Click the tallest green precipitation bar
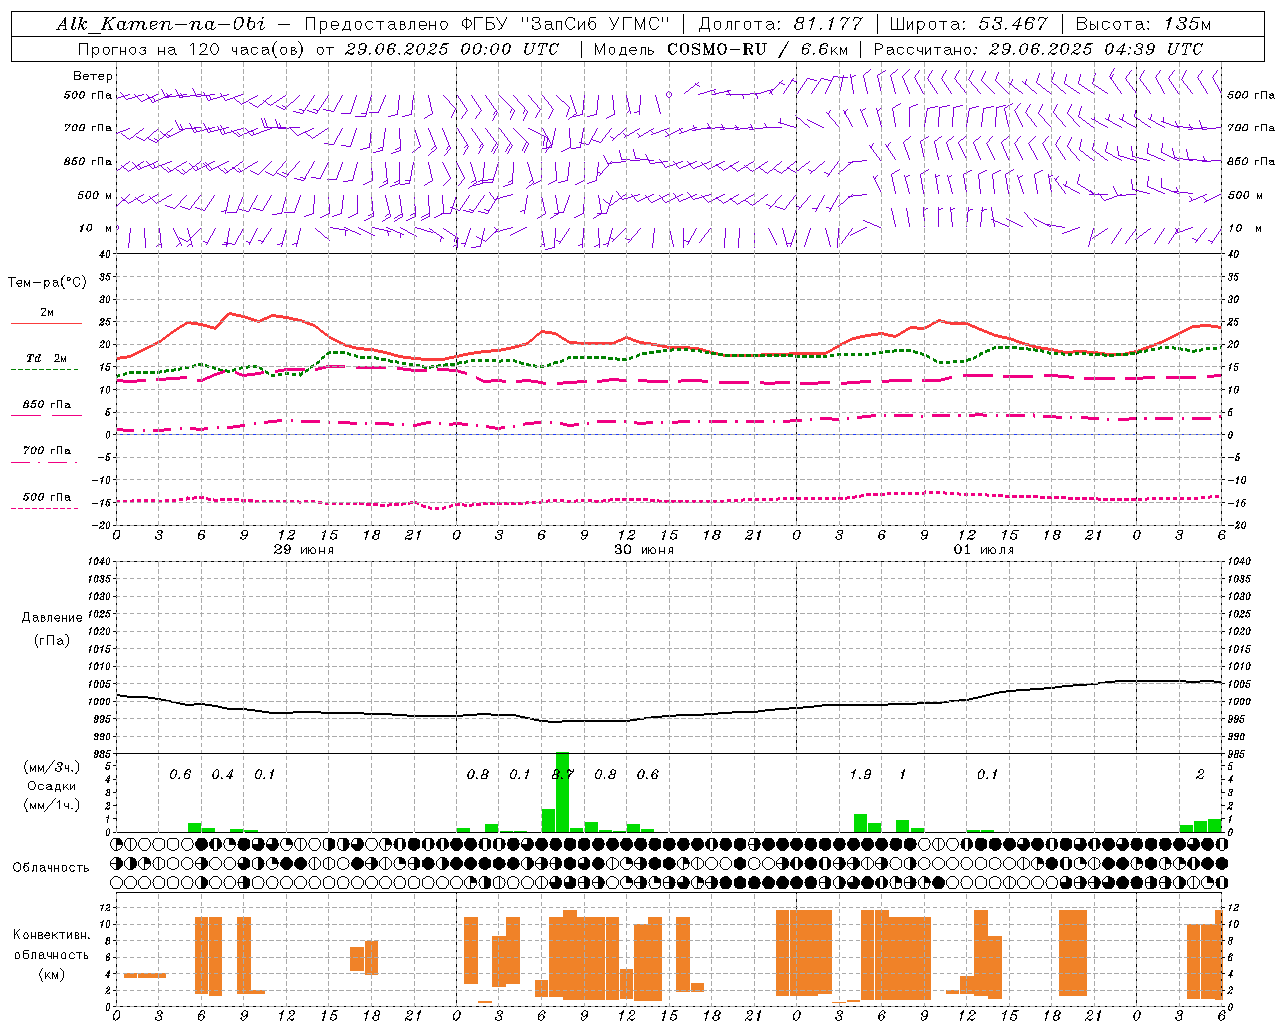 tap(562, 792)
